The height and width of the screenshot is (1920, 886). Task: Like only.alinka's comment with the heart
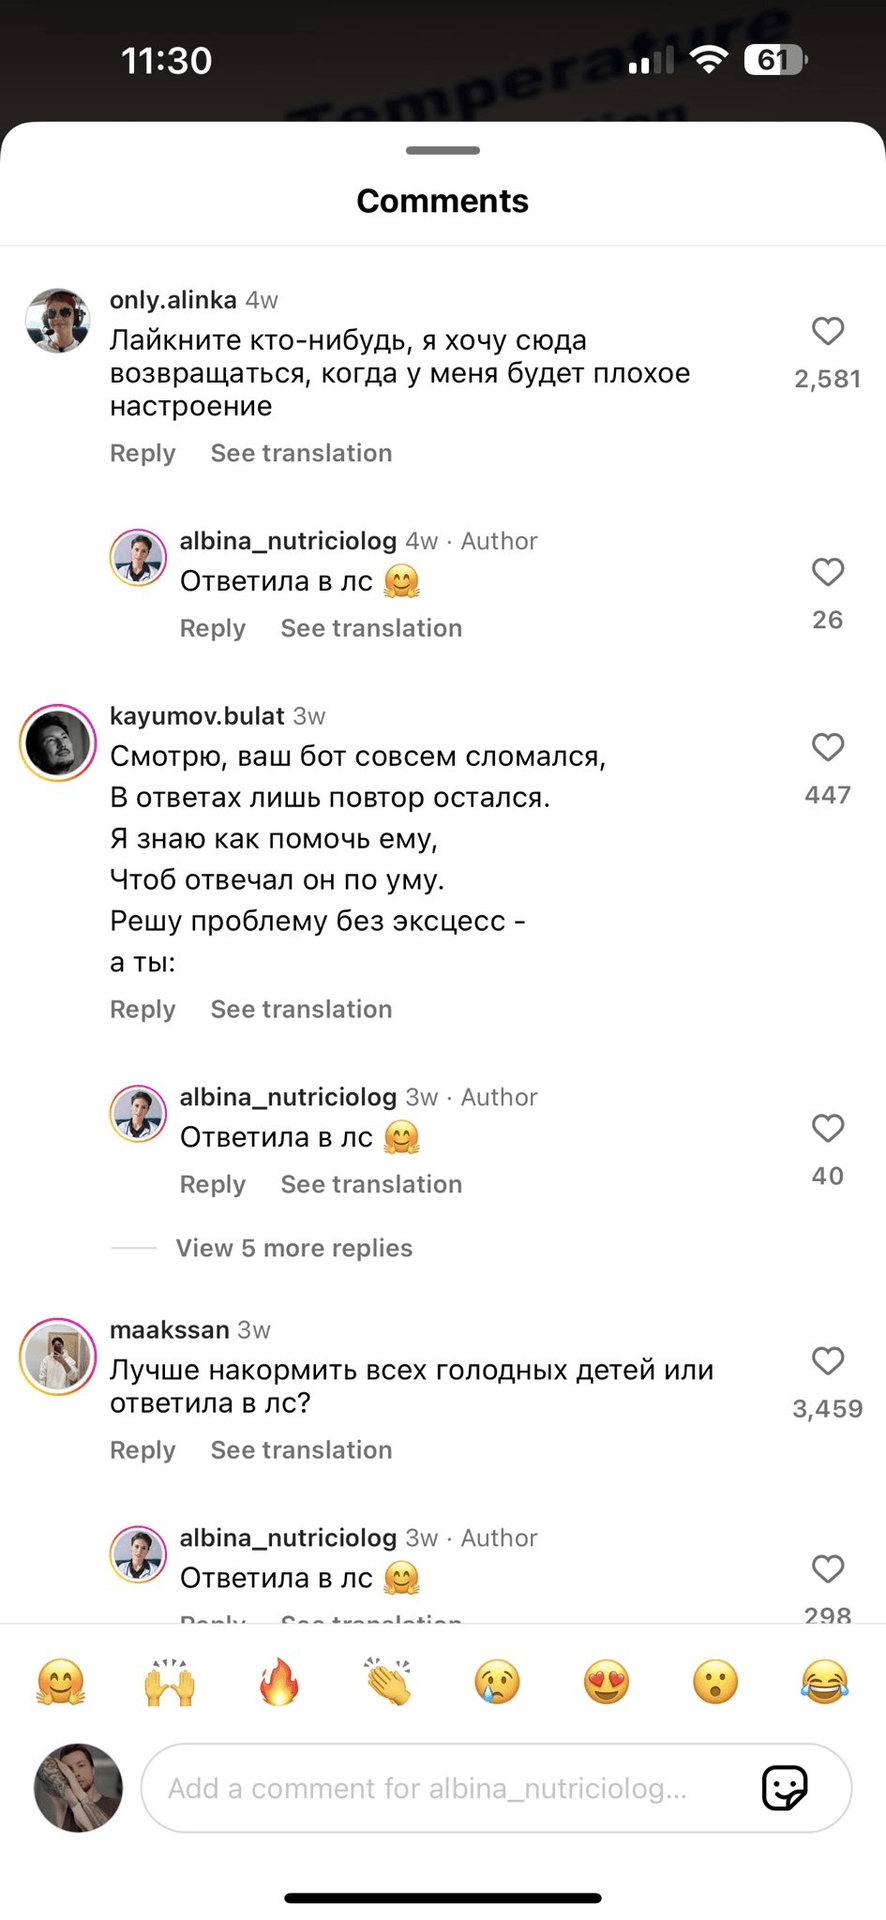click(x=827, y=331)
